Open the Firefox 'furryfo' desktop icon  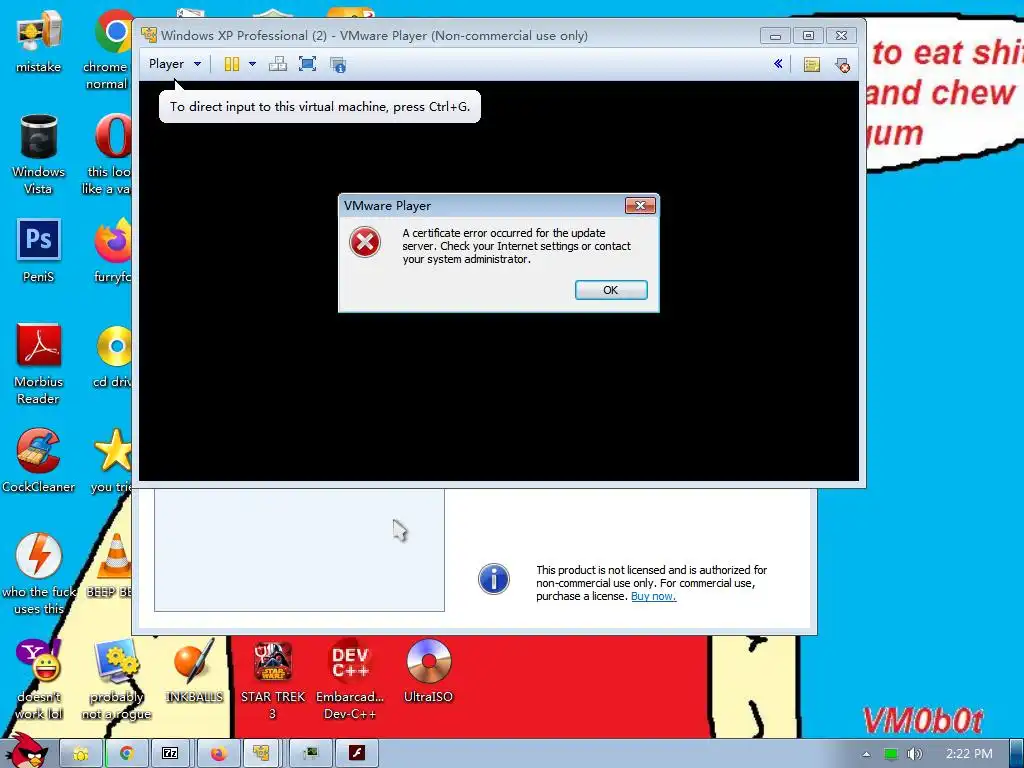(112, 251)
